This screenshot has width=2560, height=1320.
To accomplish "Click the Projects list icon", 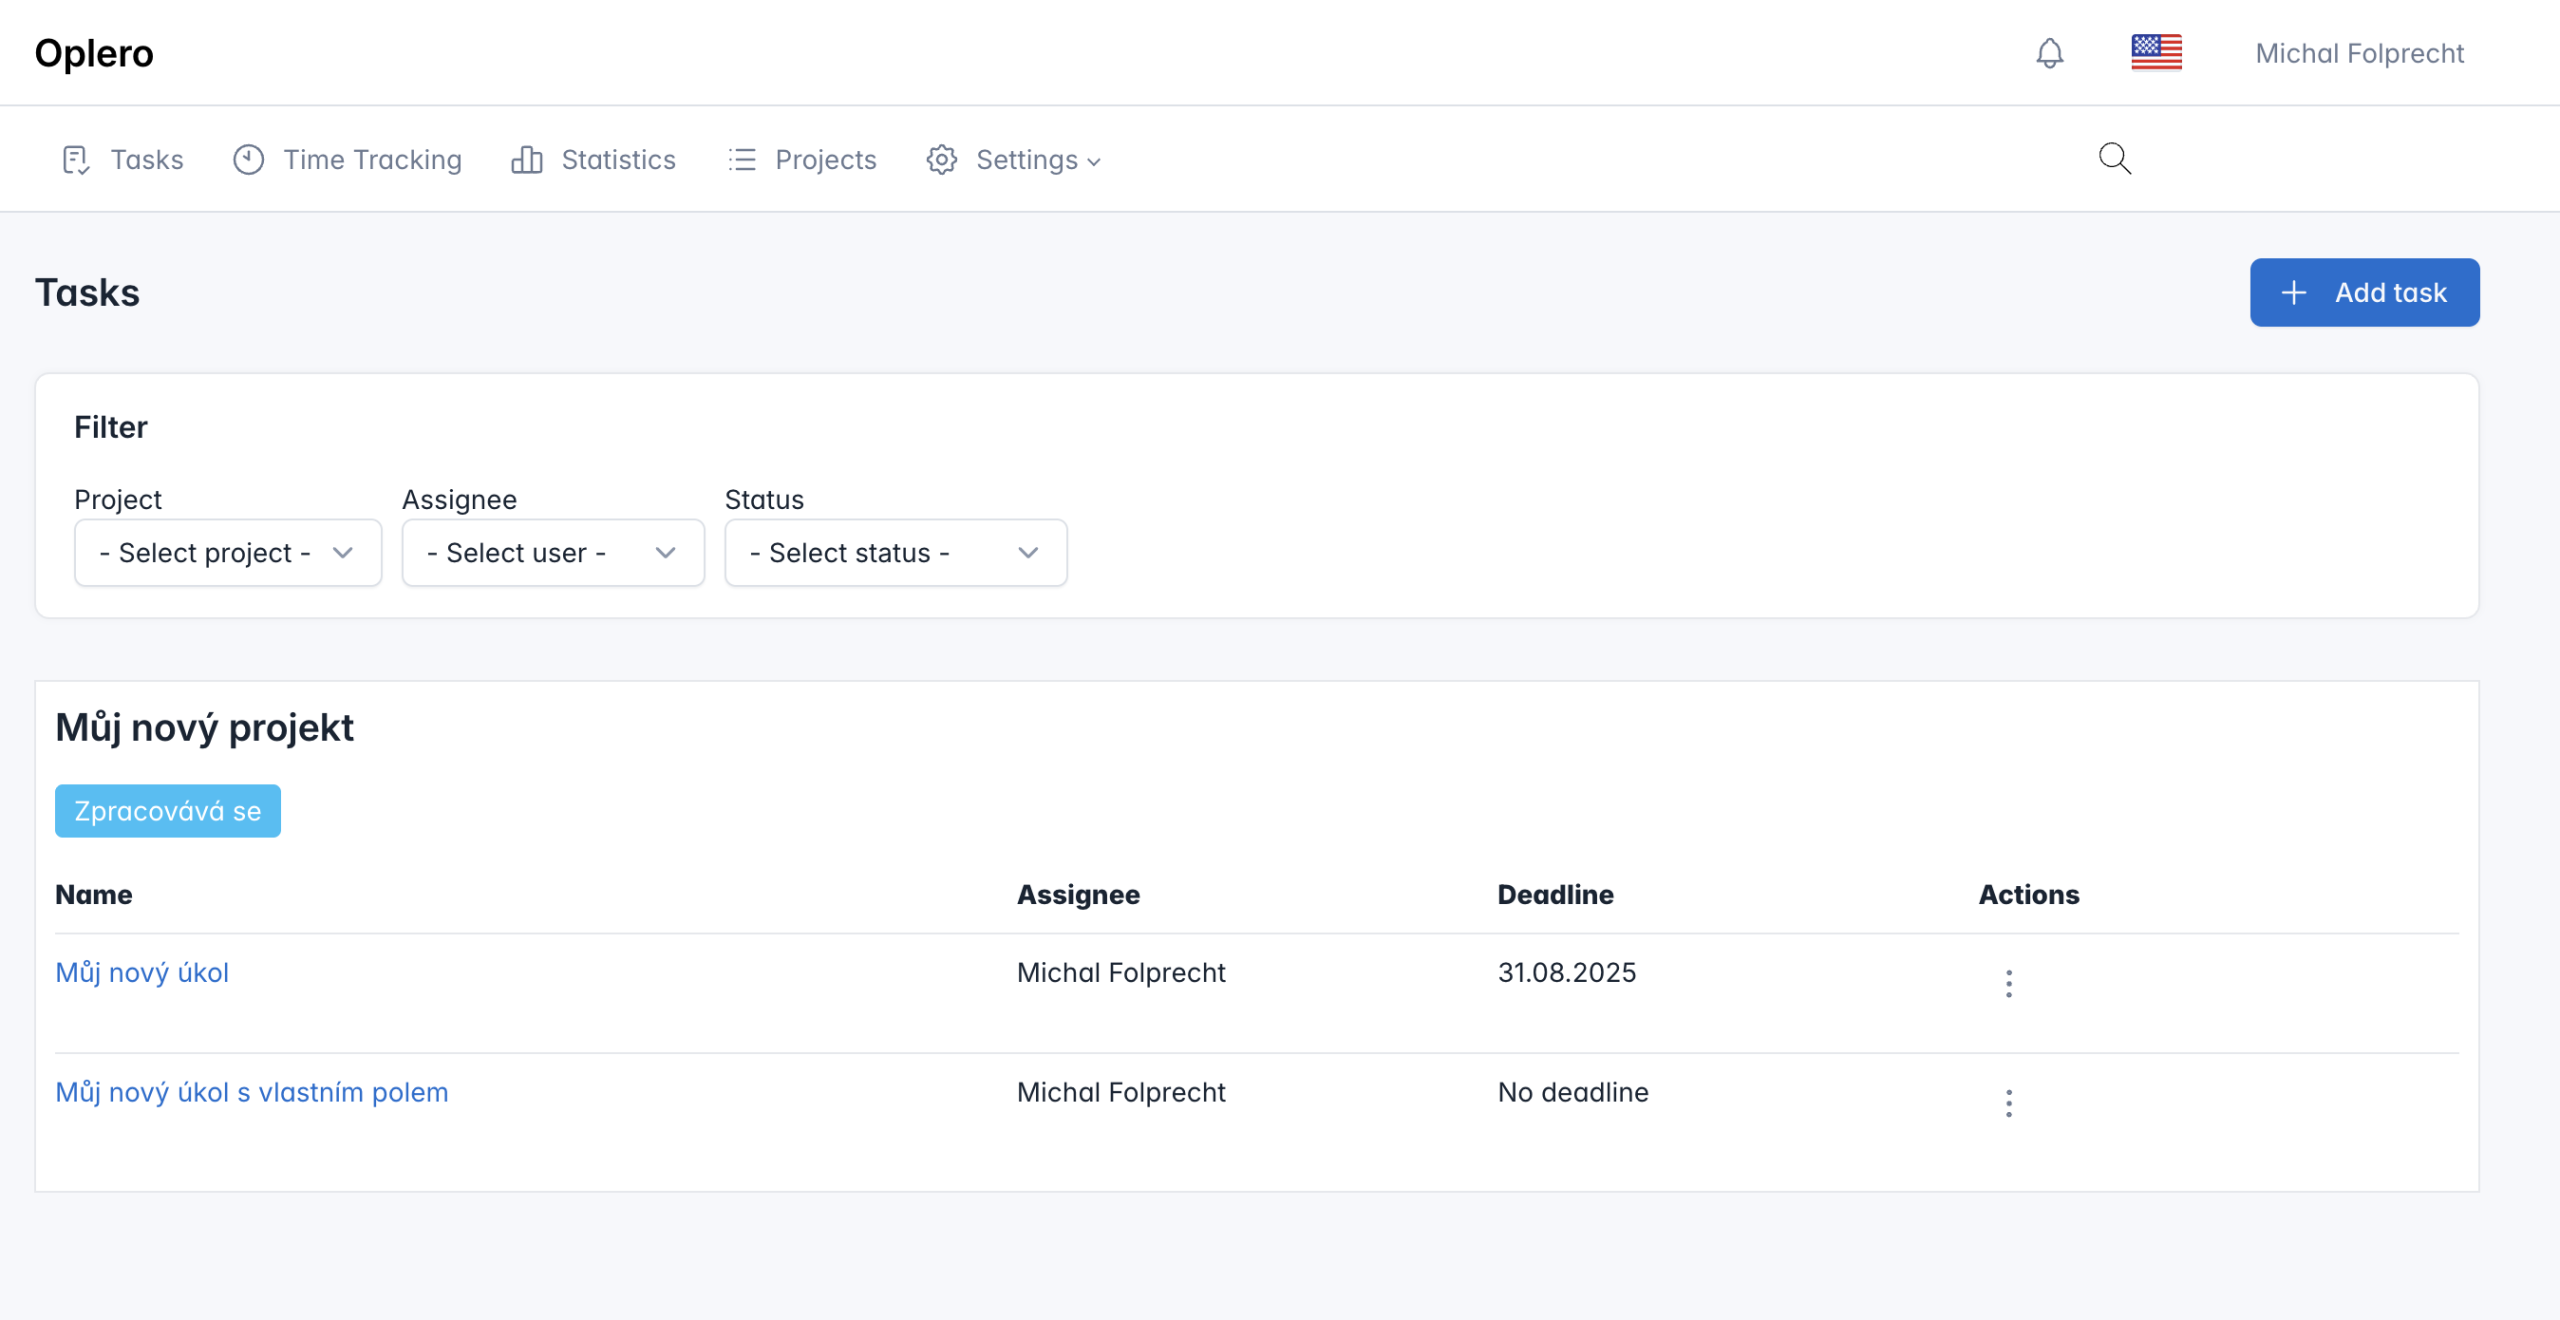I will pyautogui.click(x=742, y=160).
